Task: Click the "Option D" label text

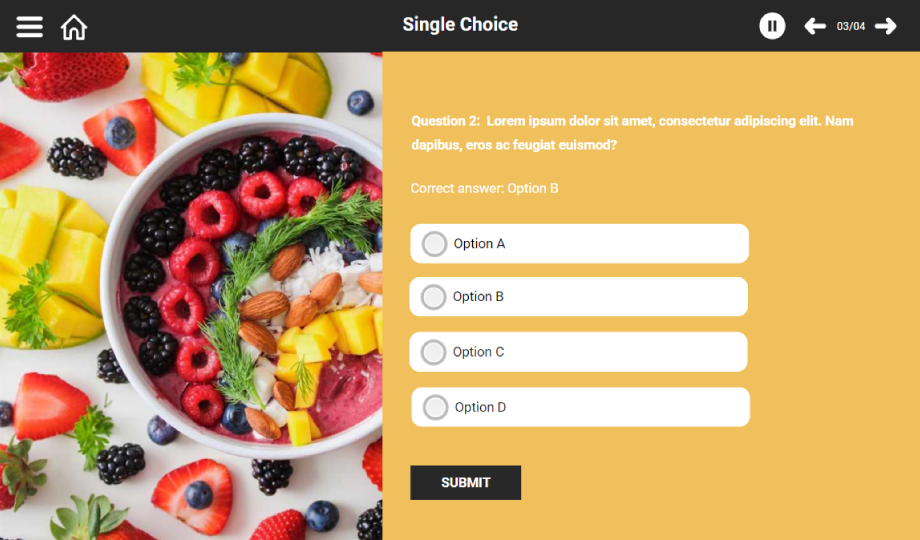Action: coord(480,407)
